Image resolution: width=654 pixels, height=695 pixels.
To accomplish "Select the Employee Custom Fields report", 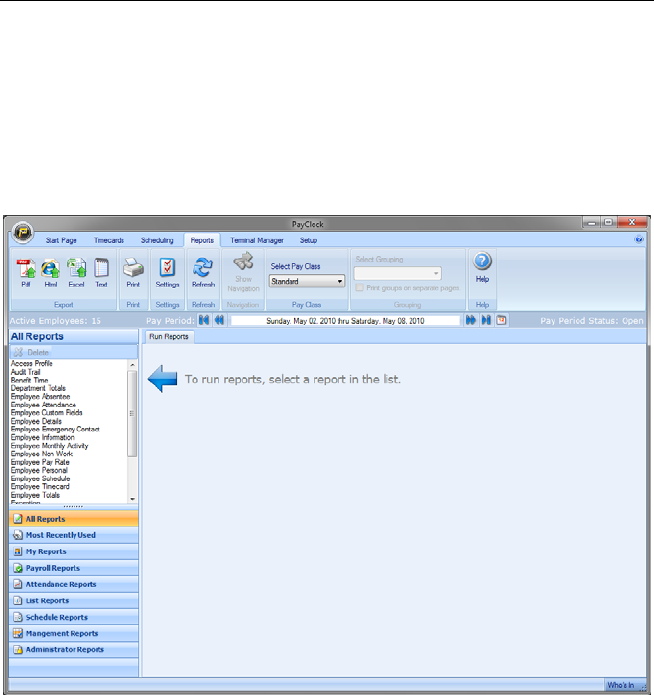I will point(47,413).
